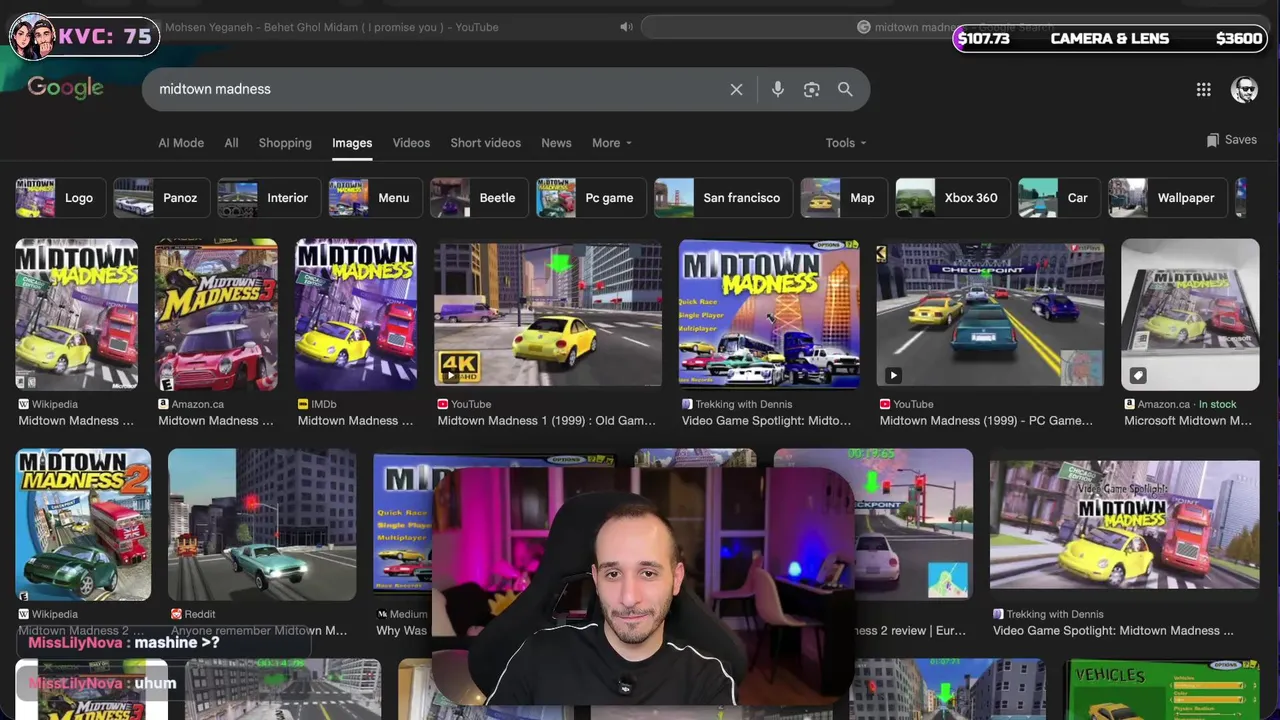Click 'Midtown Madness (1999) - PC Game...' link

(x=986, y=421)
